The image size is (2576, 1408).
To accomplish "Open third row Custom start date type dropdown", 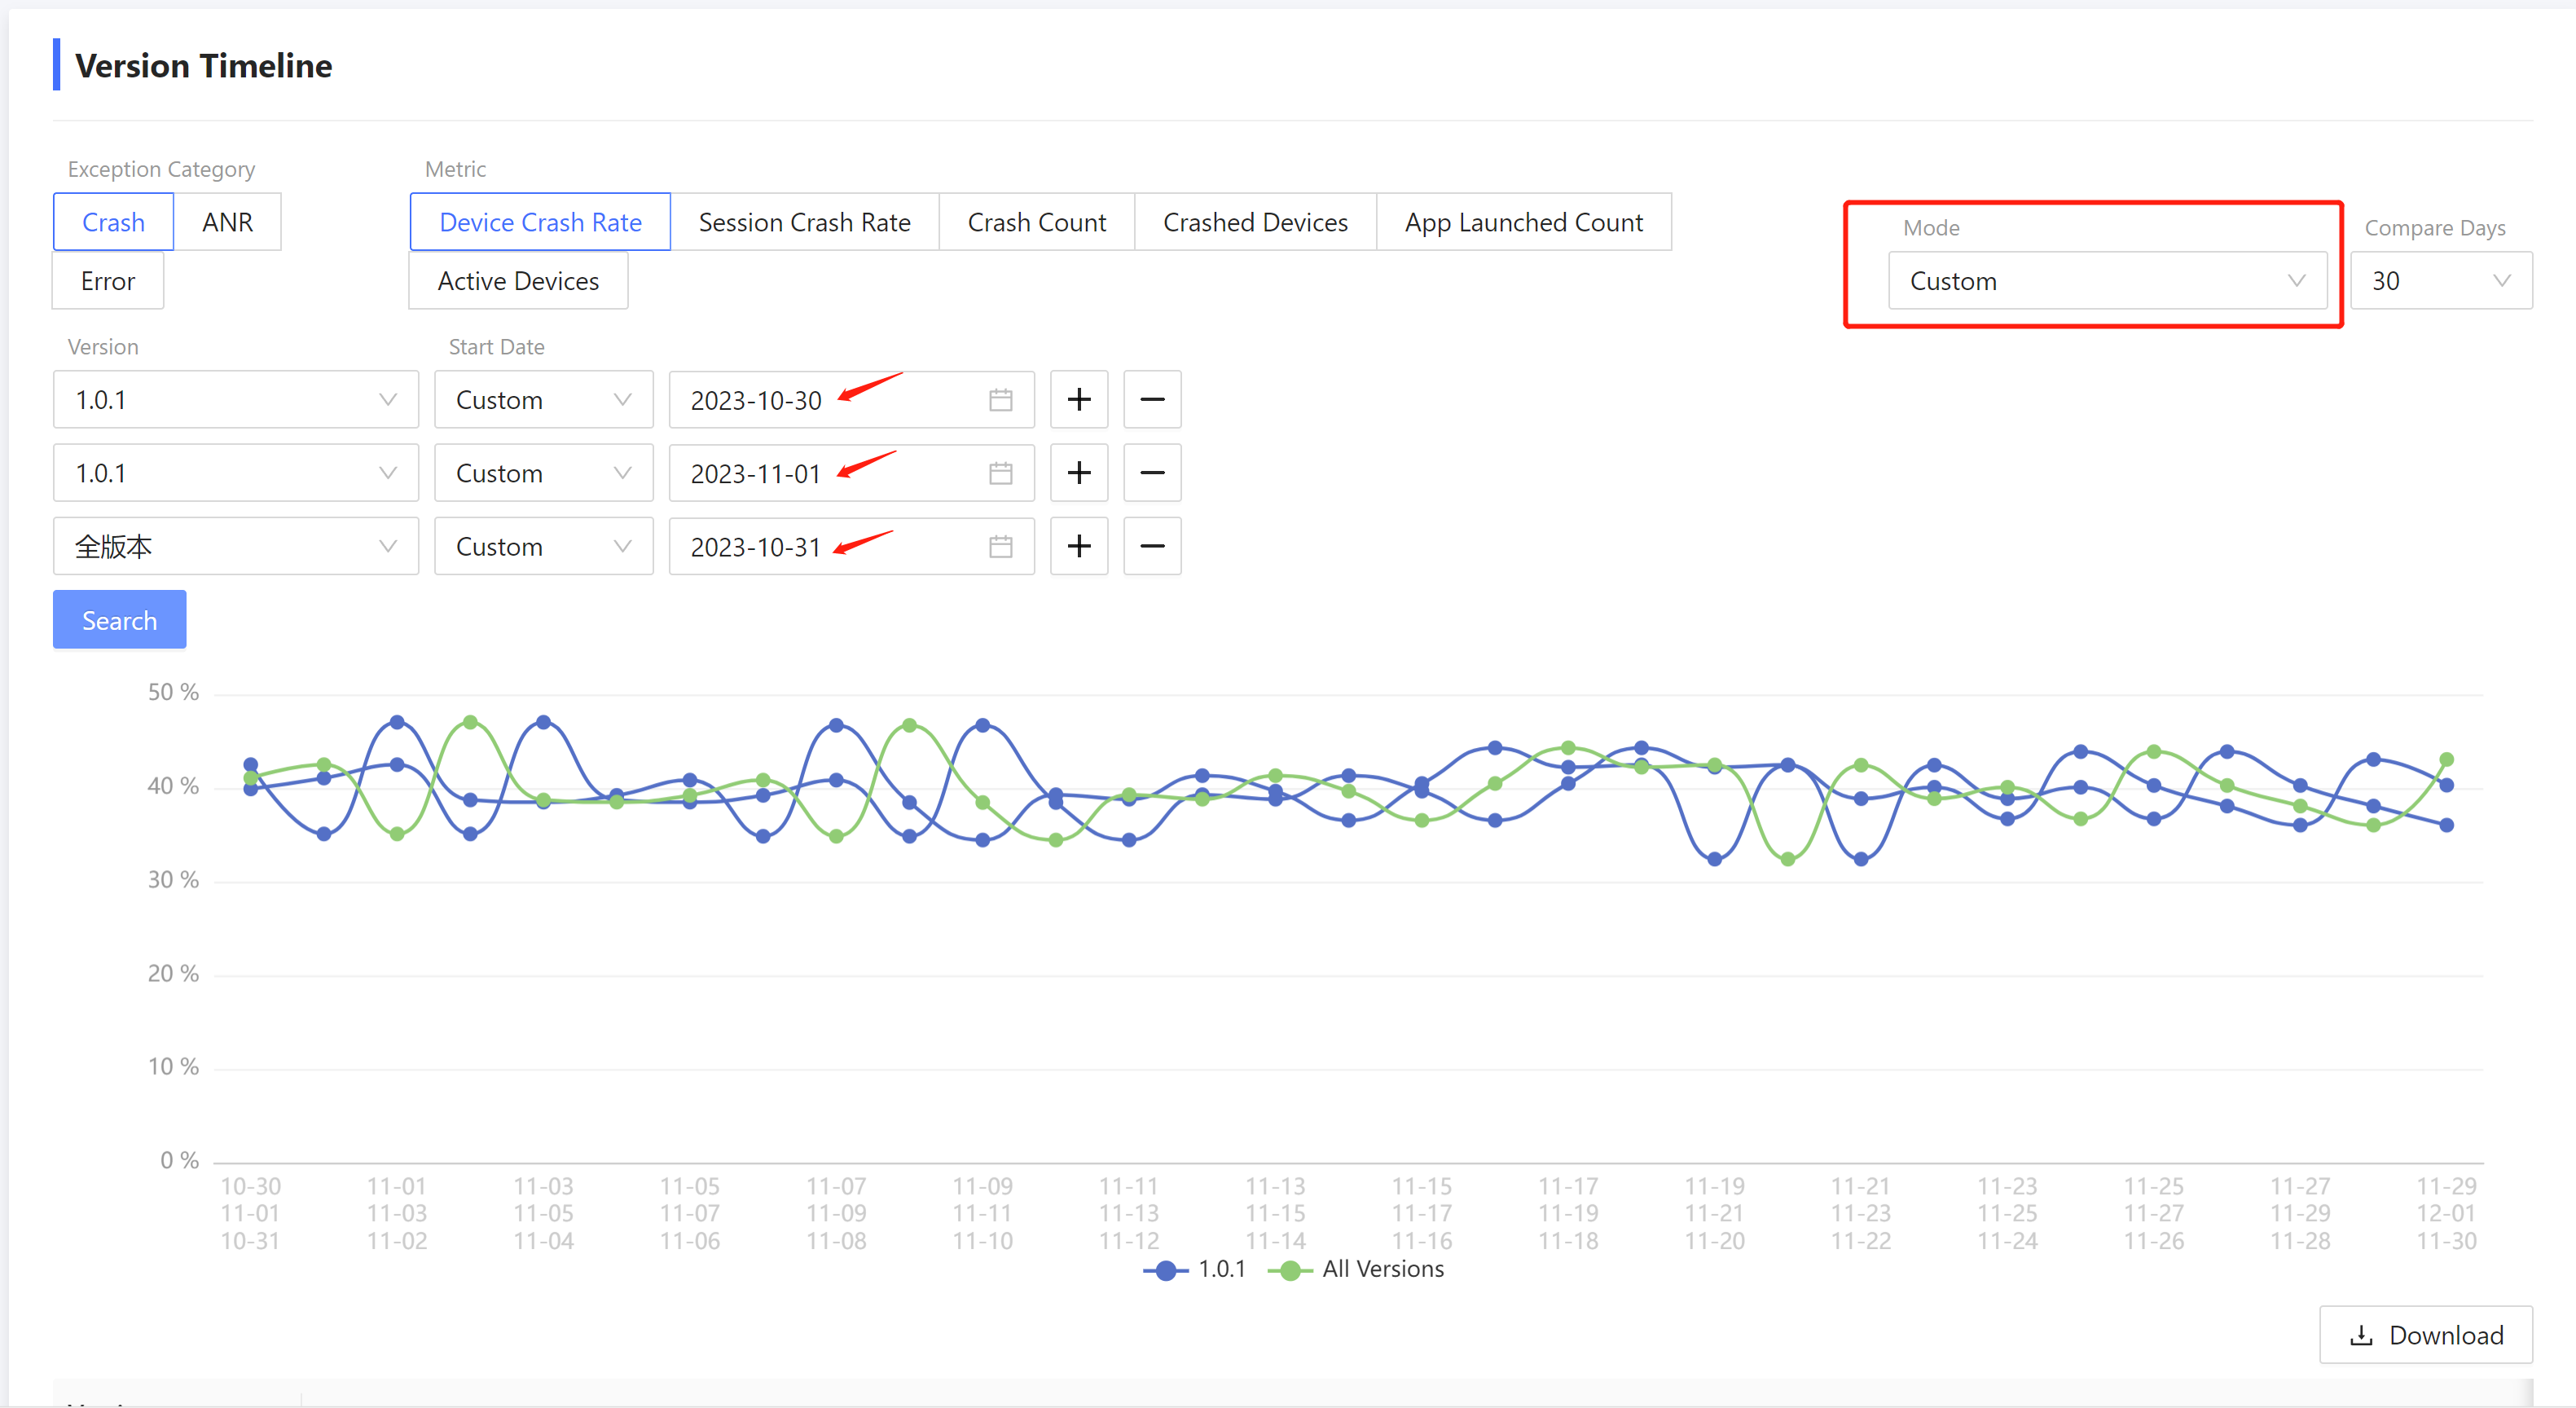I will point(544,546).
